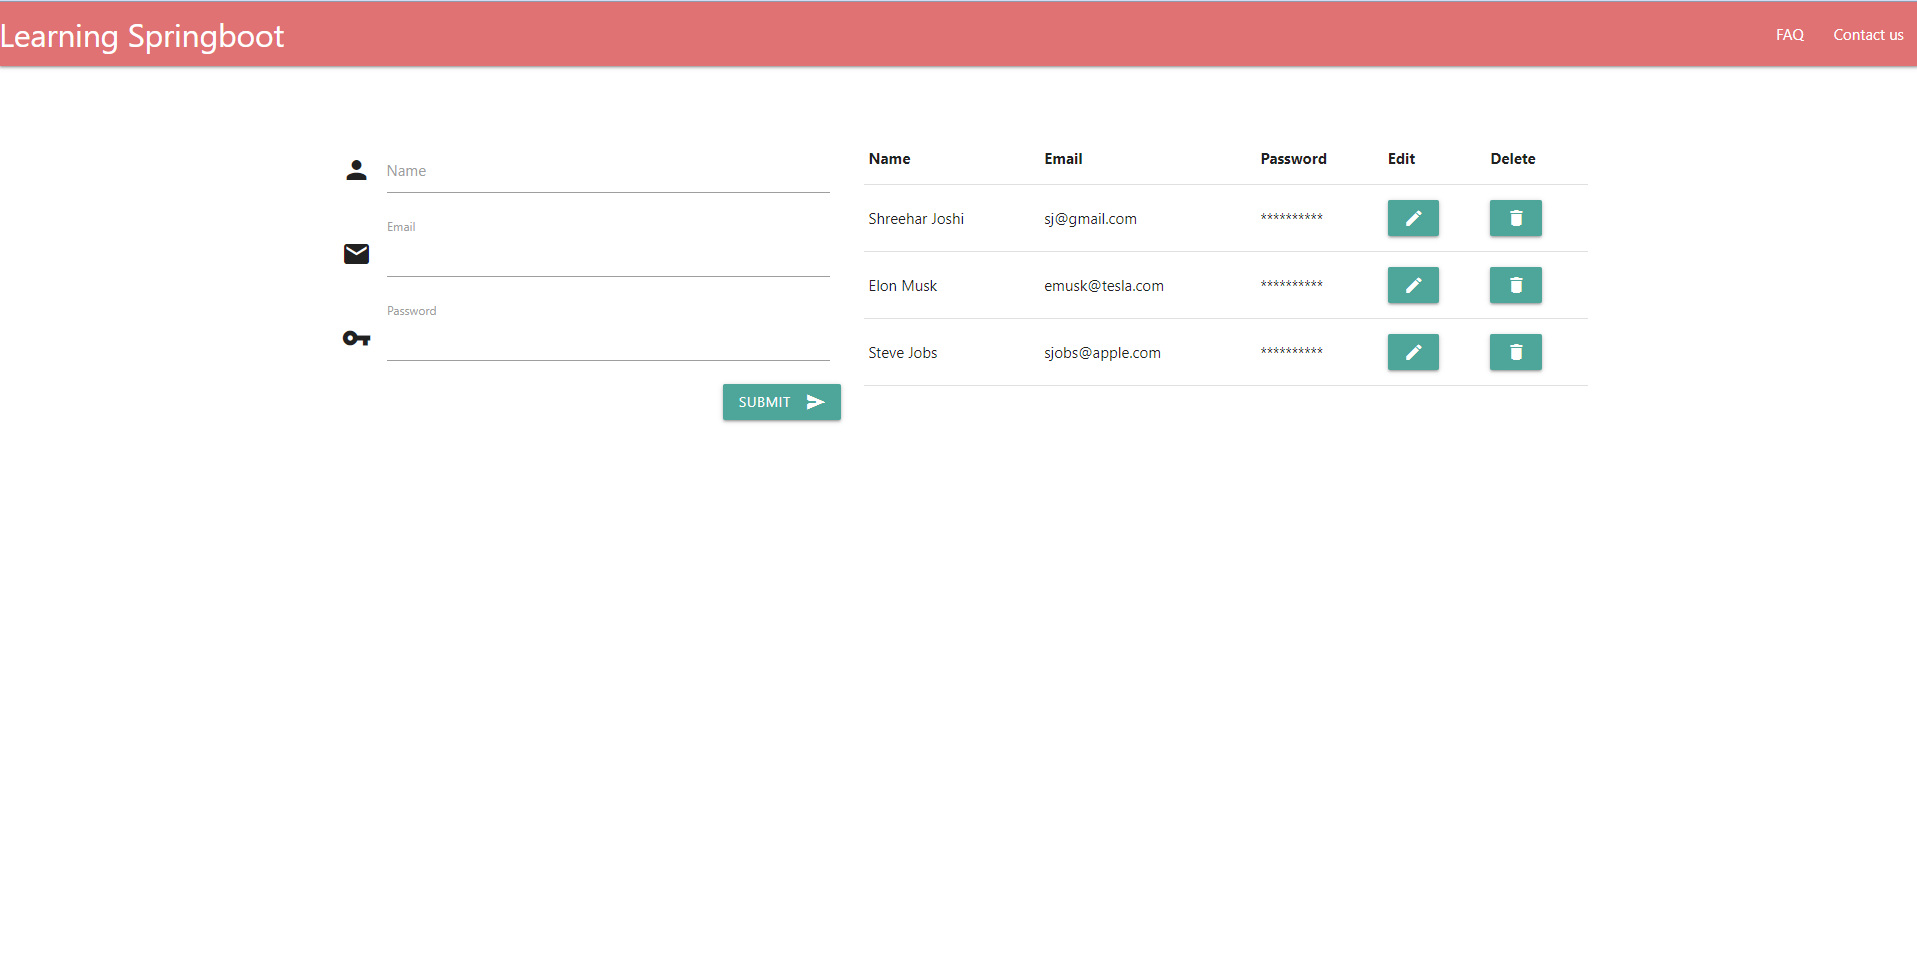
Task: Select the Edit pencil icon for Elon Musk
Action: [x=1412, y=285]
